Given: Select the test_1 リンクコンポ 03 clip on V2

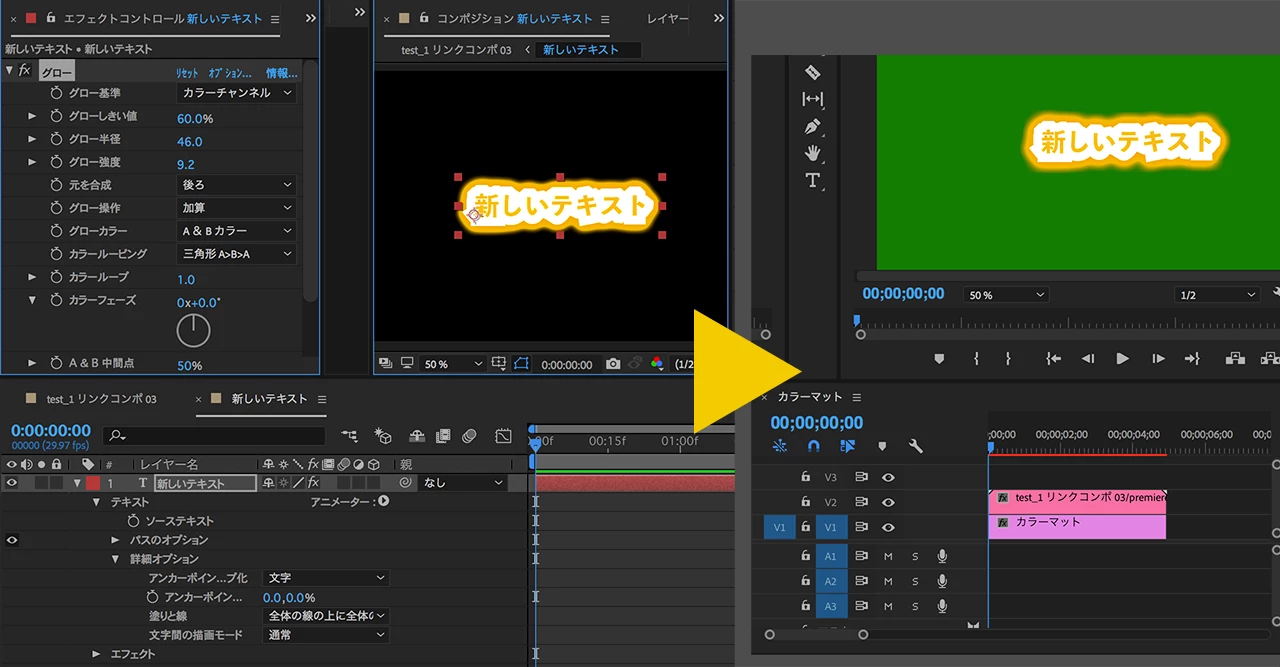Looking at the screenshot, I should tap(1077, 502).
